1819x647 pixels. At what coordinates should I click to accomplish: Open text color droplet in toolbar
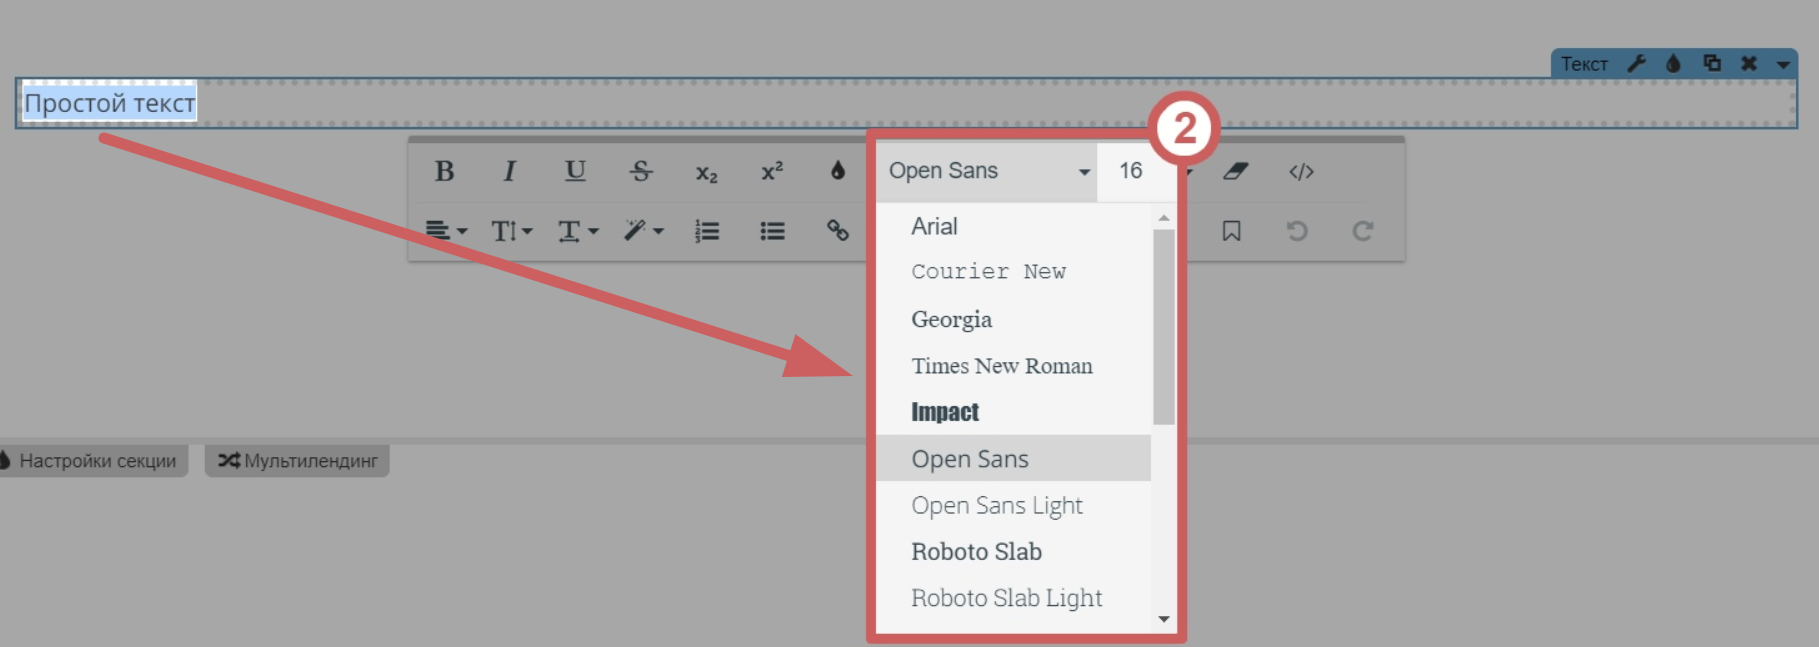point(838,171)
